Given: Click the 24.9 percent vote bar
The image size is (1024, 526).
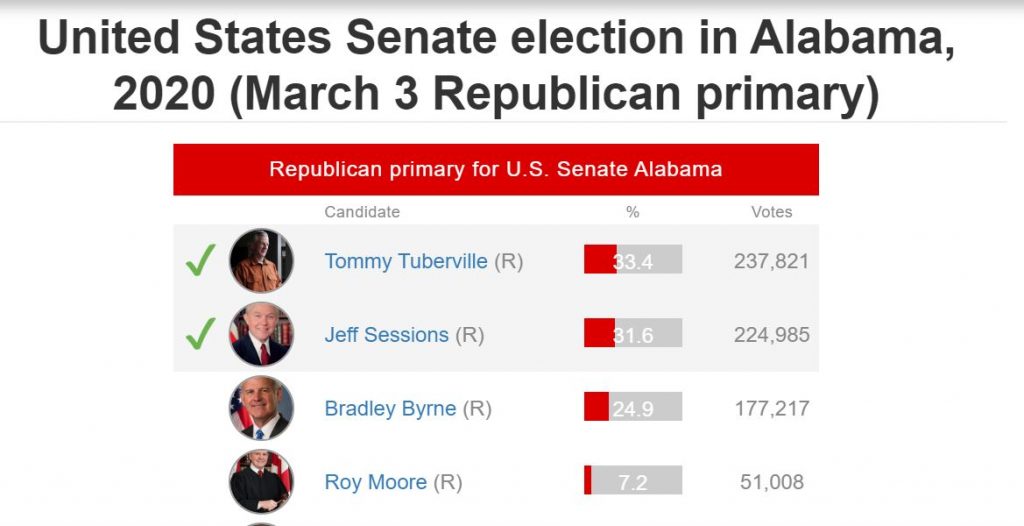Looking at the screenshot, I should (633, 407).
